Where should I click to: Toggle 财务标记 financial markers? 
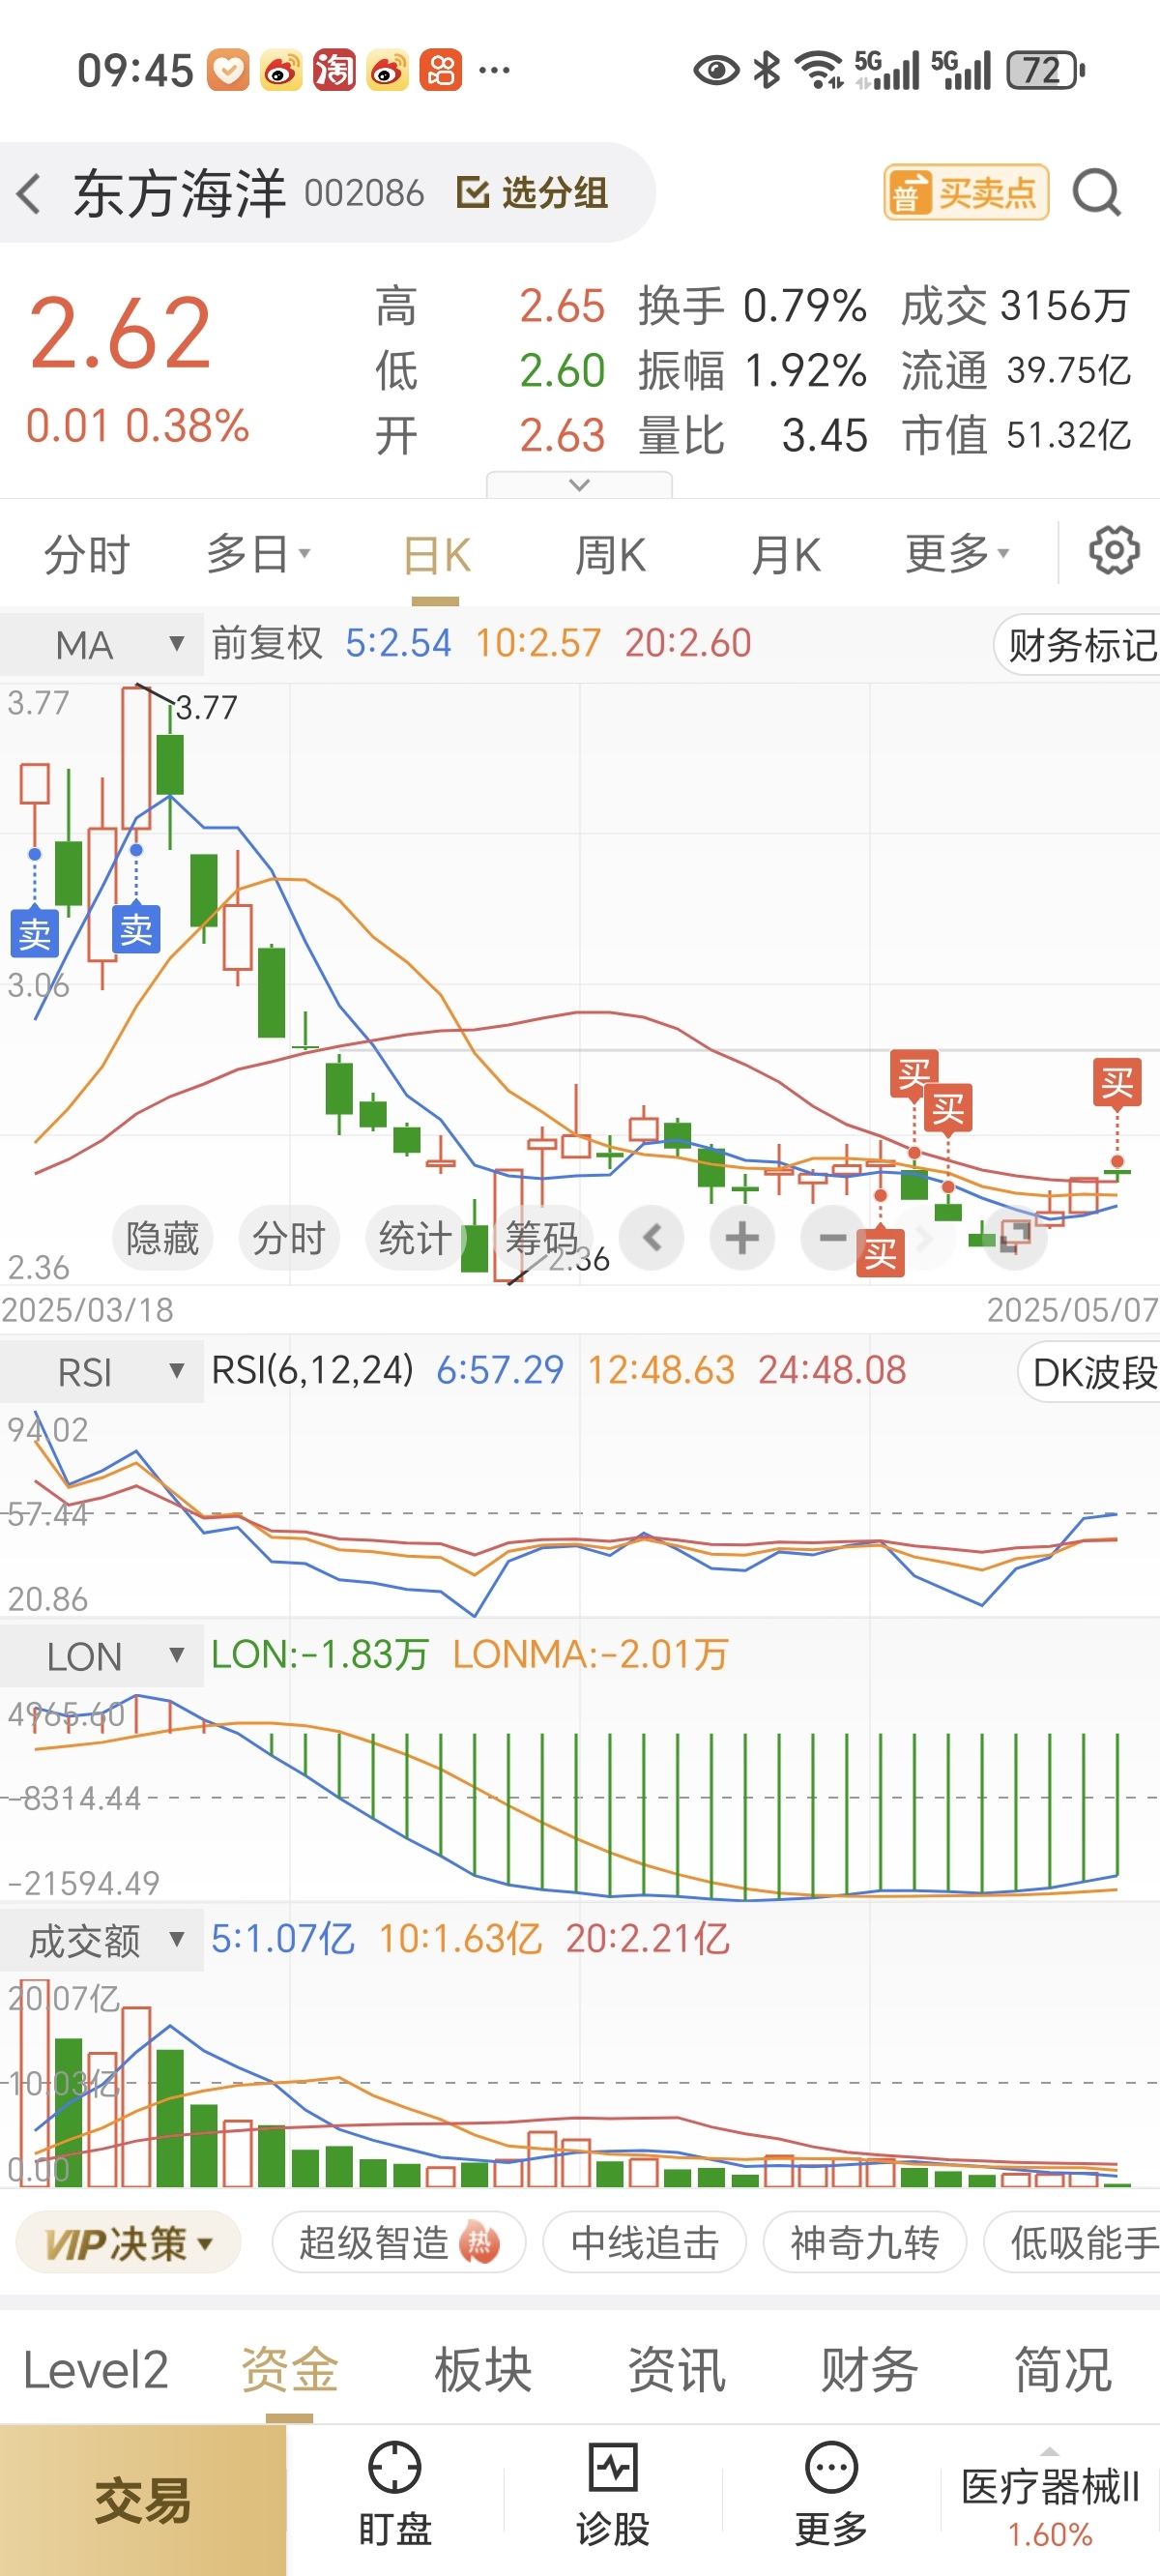pos(1078,645)
